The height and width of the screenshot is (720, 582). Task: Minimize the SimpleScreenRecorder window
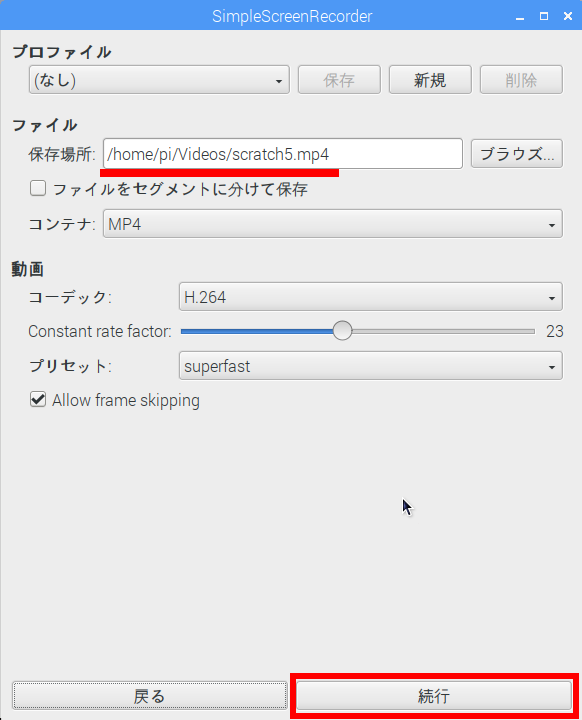pos(520,17)
